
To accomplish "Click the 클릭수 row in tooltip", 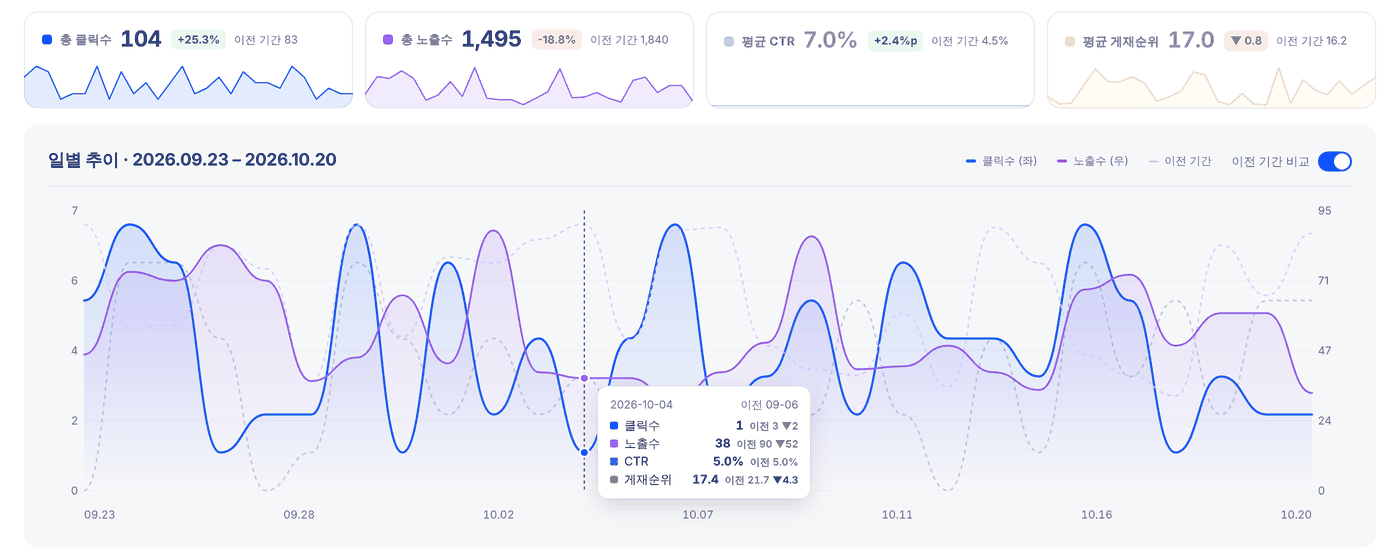I will [x=704, y=426].
